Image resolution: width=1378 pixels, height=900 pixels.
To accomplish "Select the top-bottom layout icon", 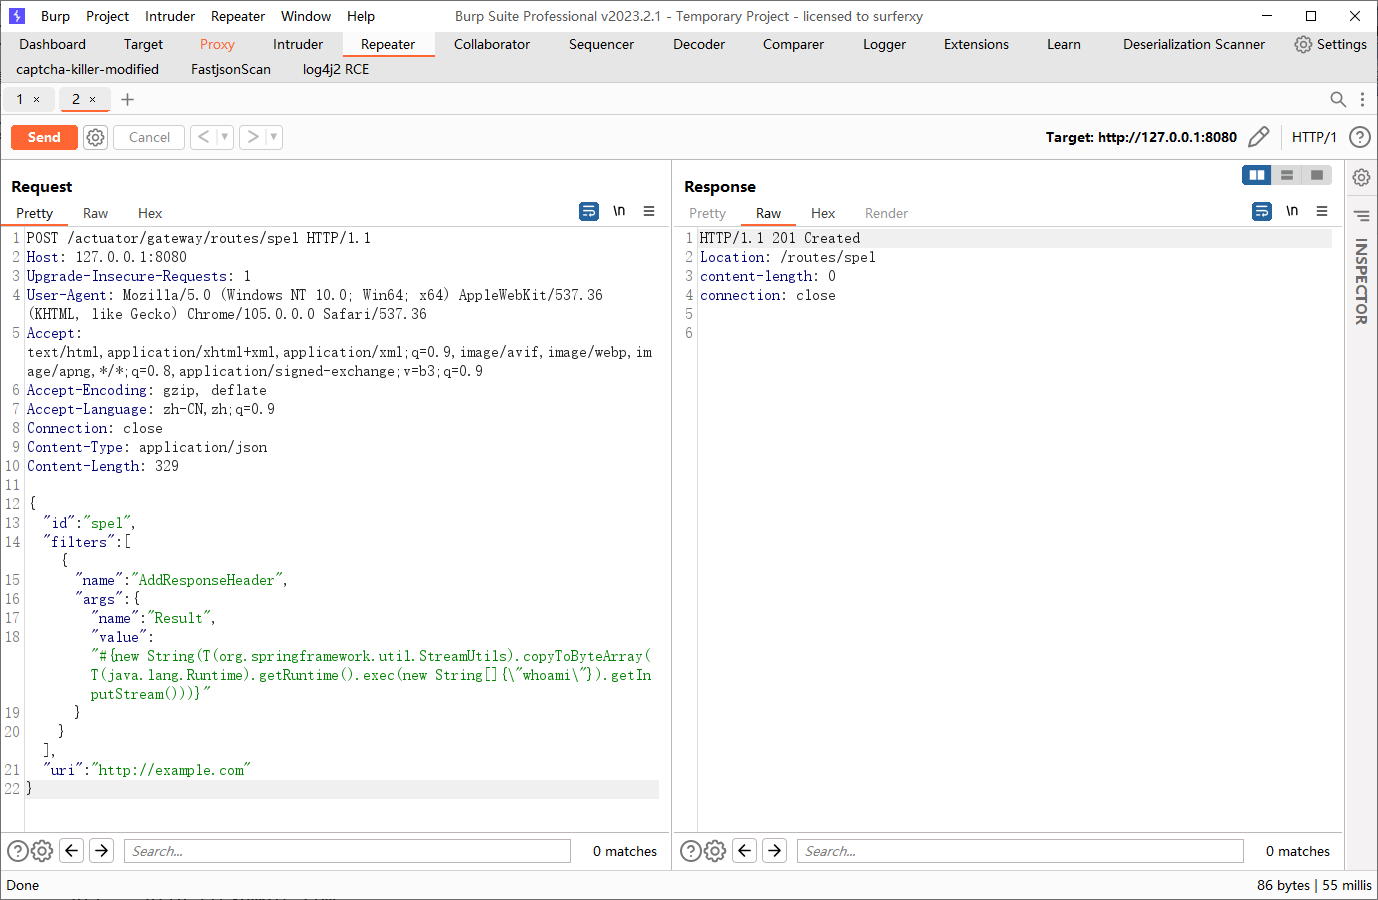I will 1287,175.
